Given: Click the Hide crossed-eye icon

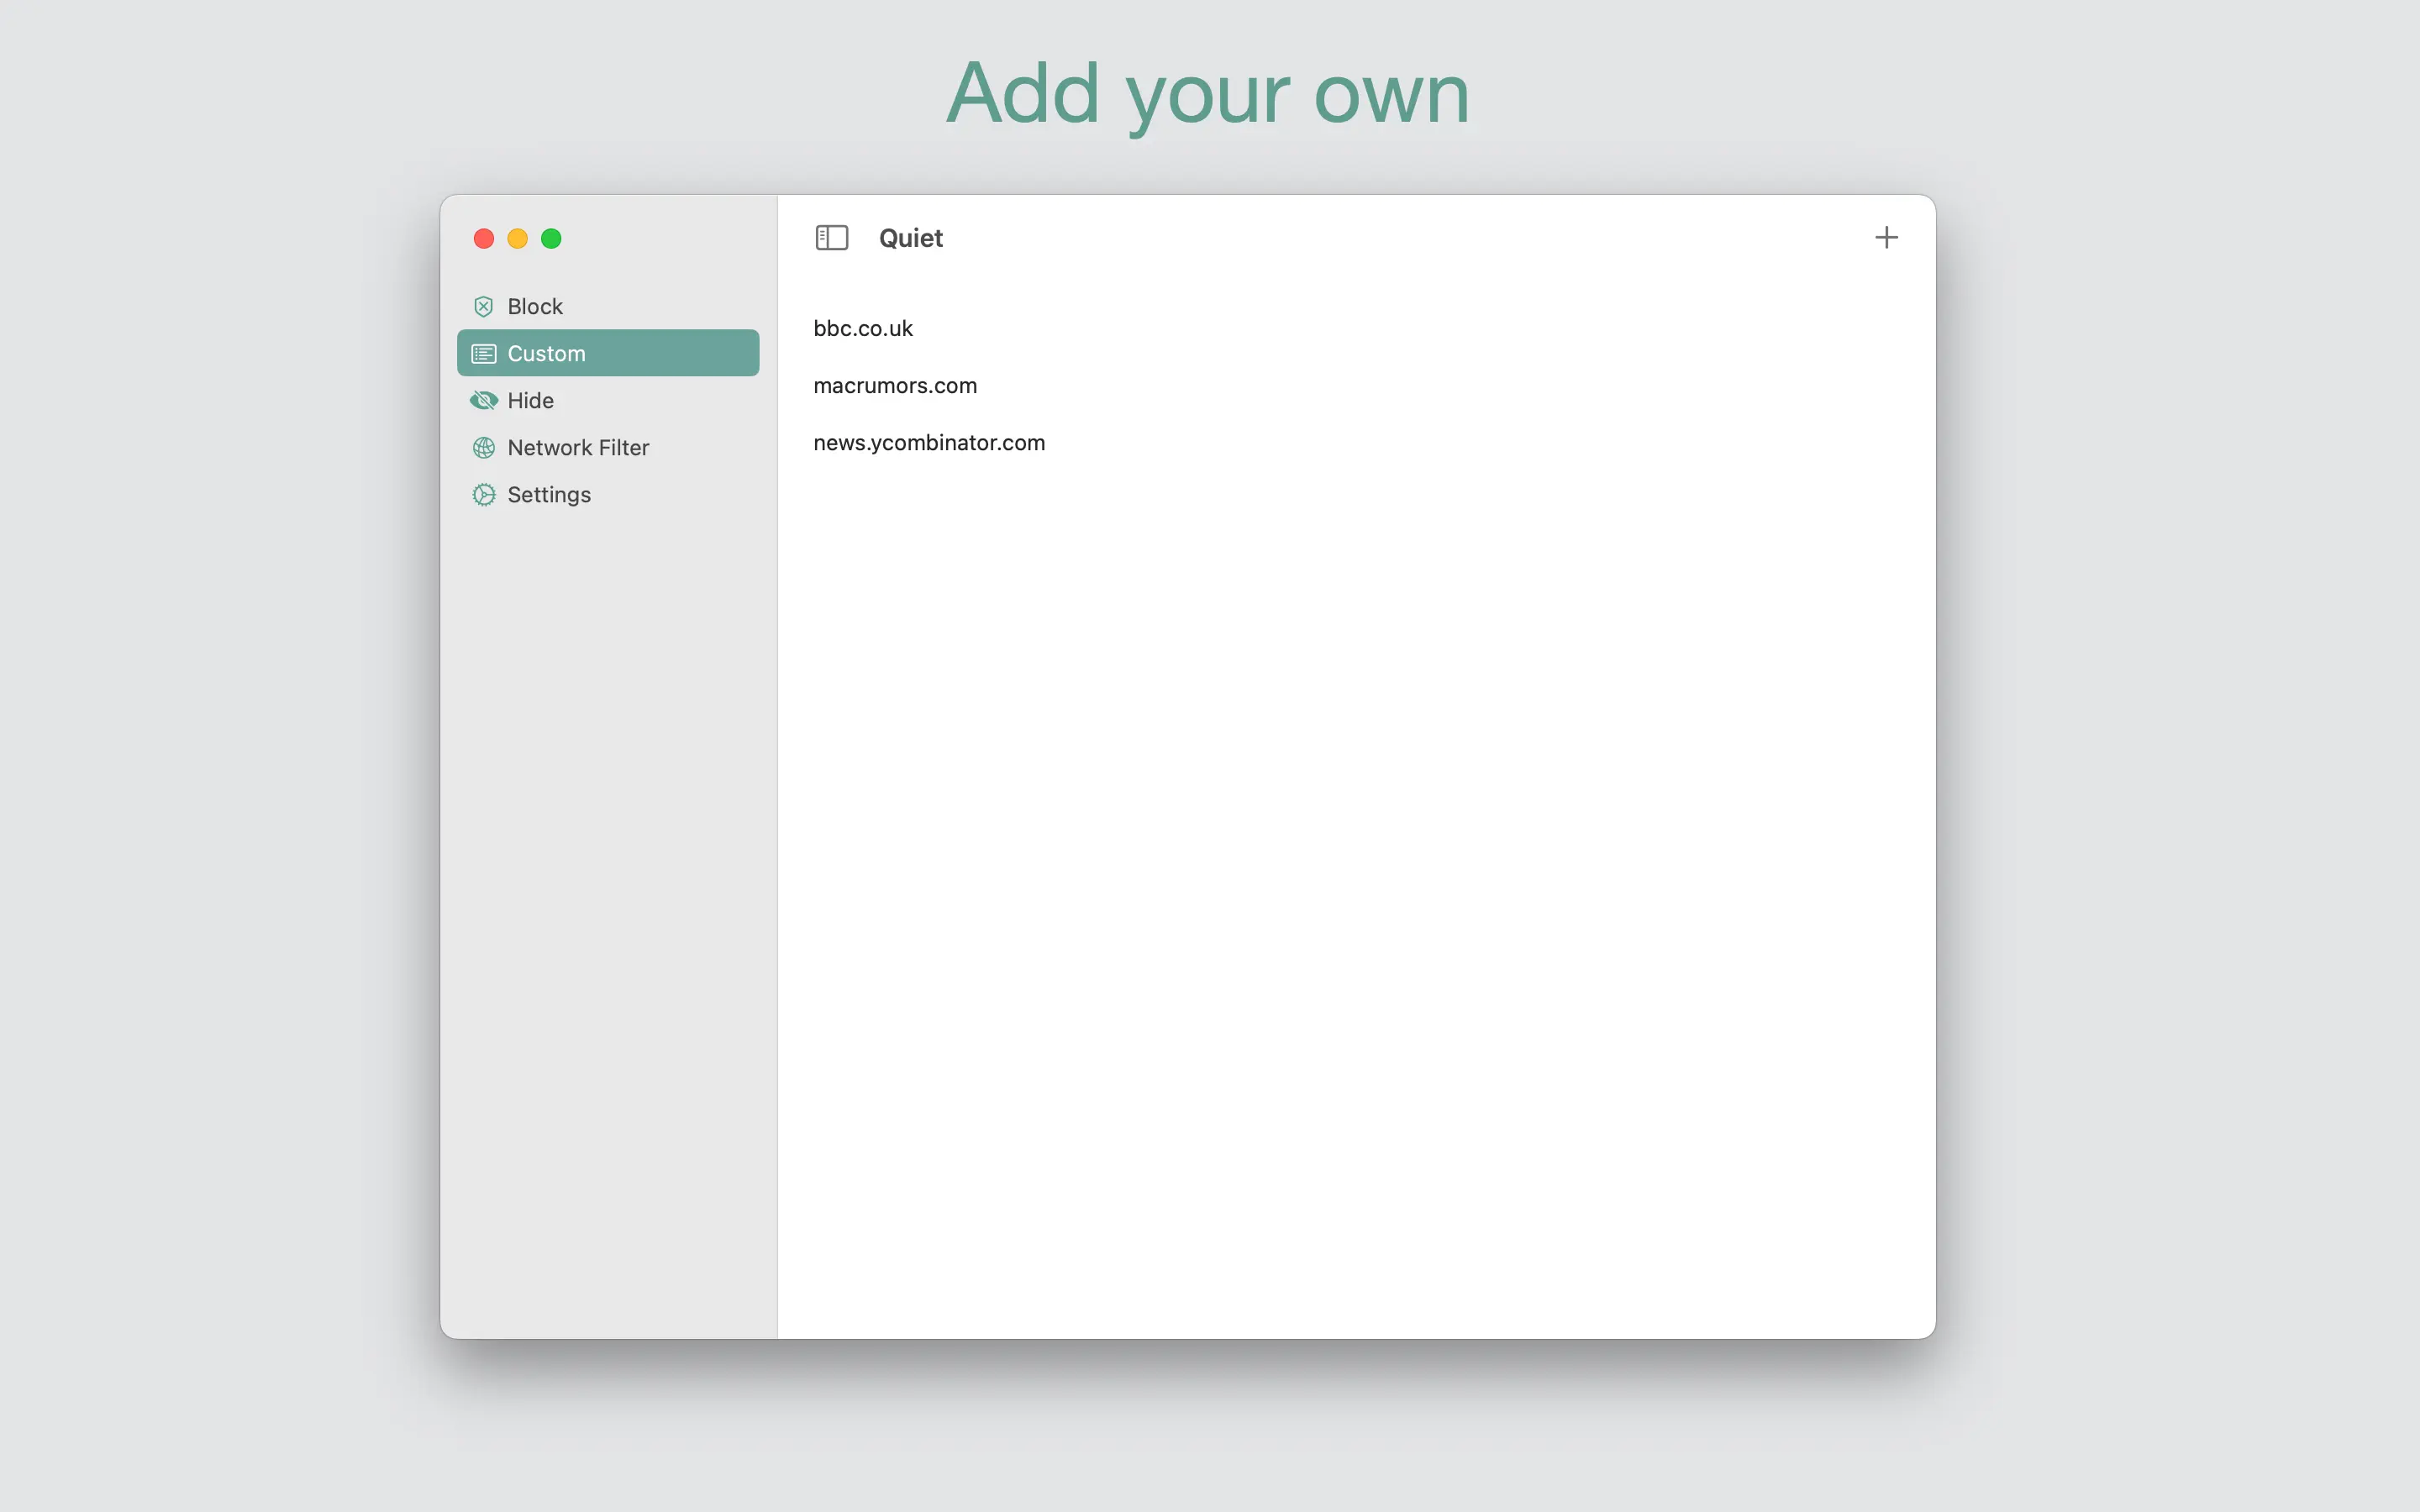Looking at the screenshot, I should tap(483, 400).
